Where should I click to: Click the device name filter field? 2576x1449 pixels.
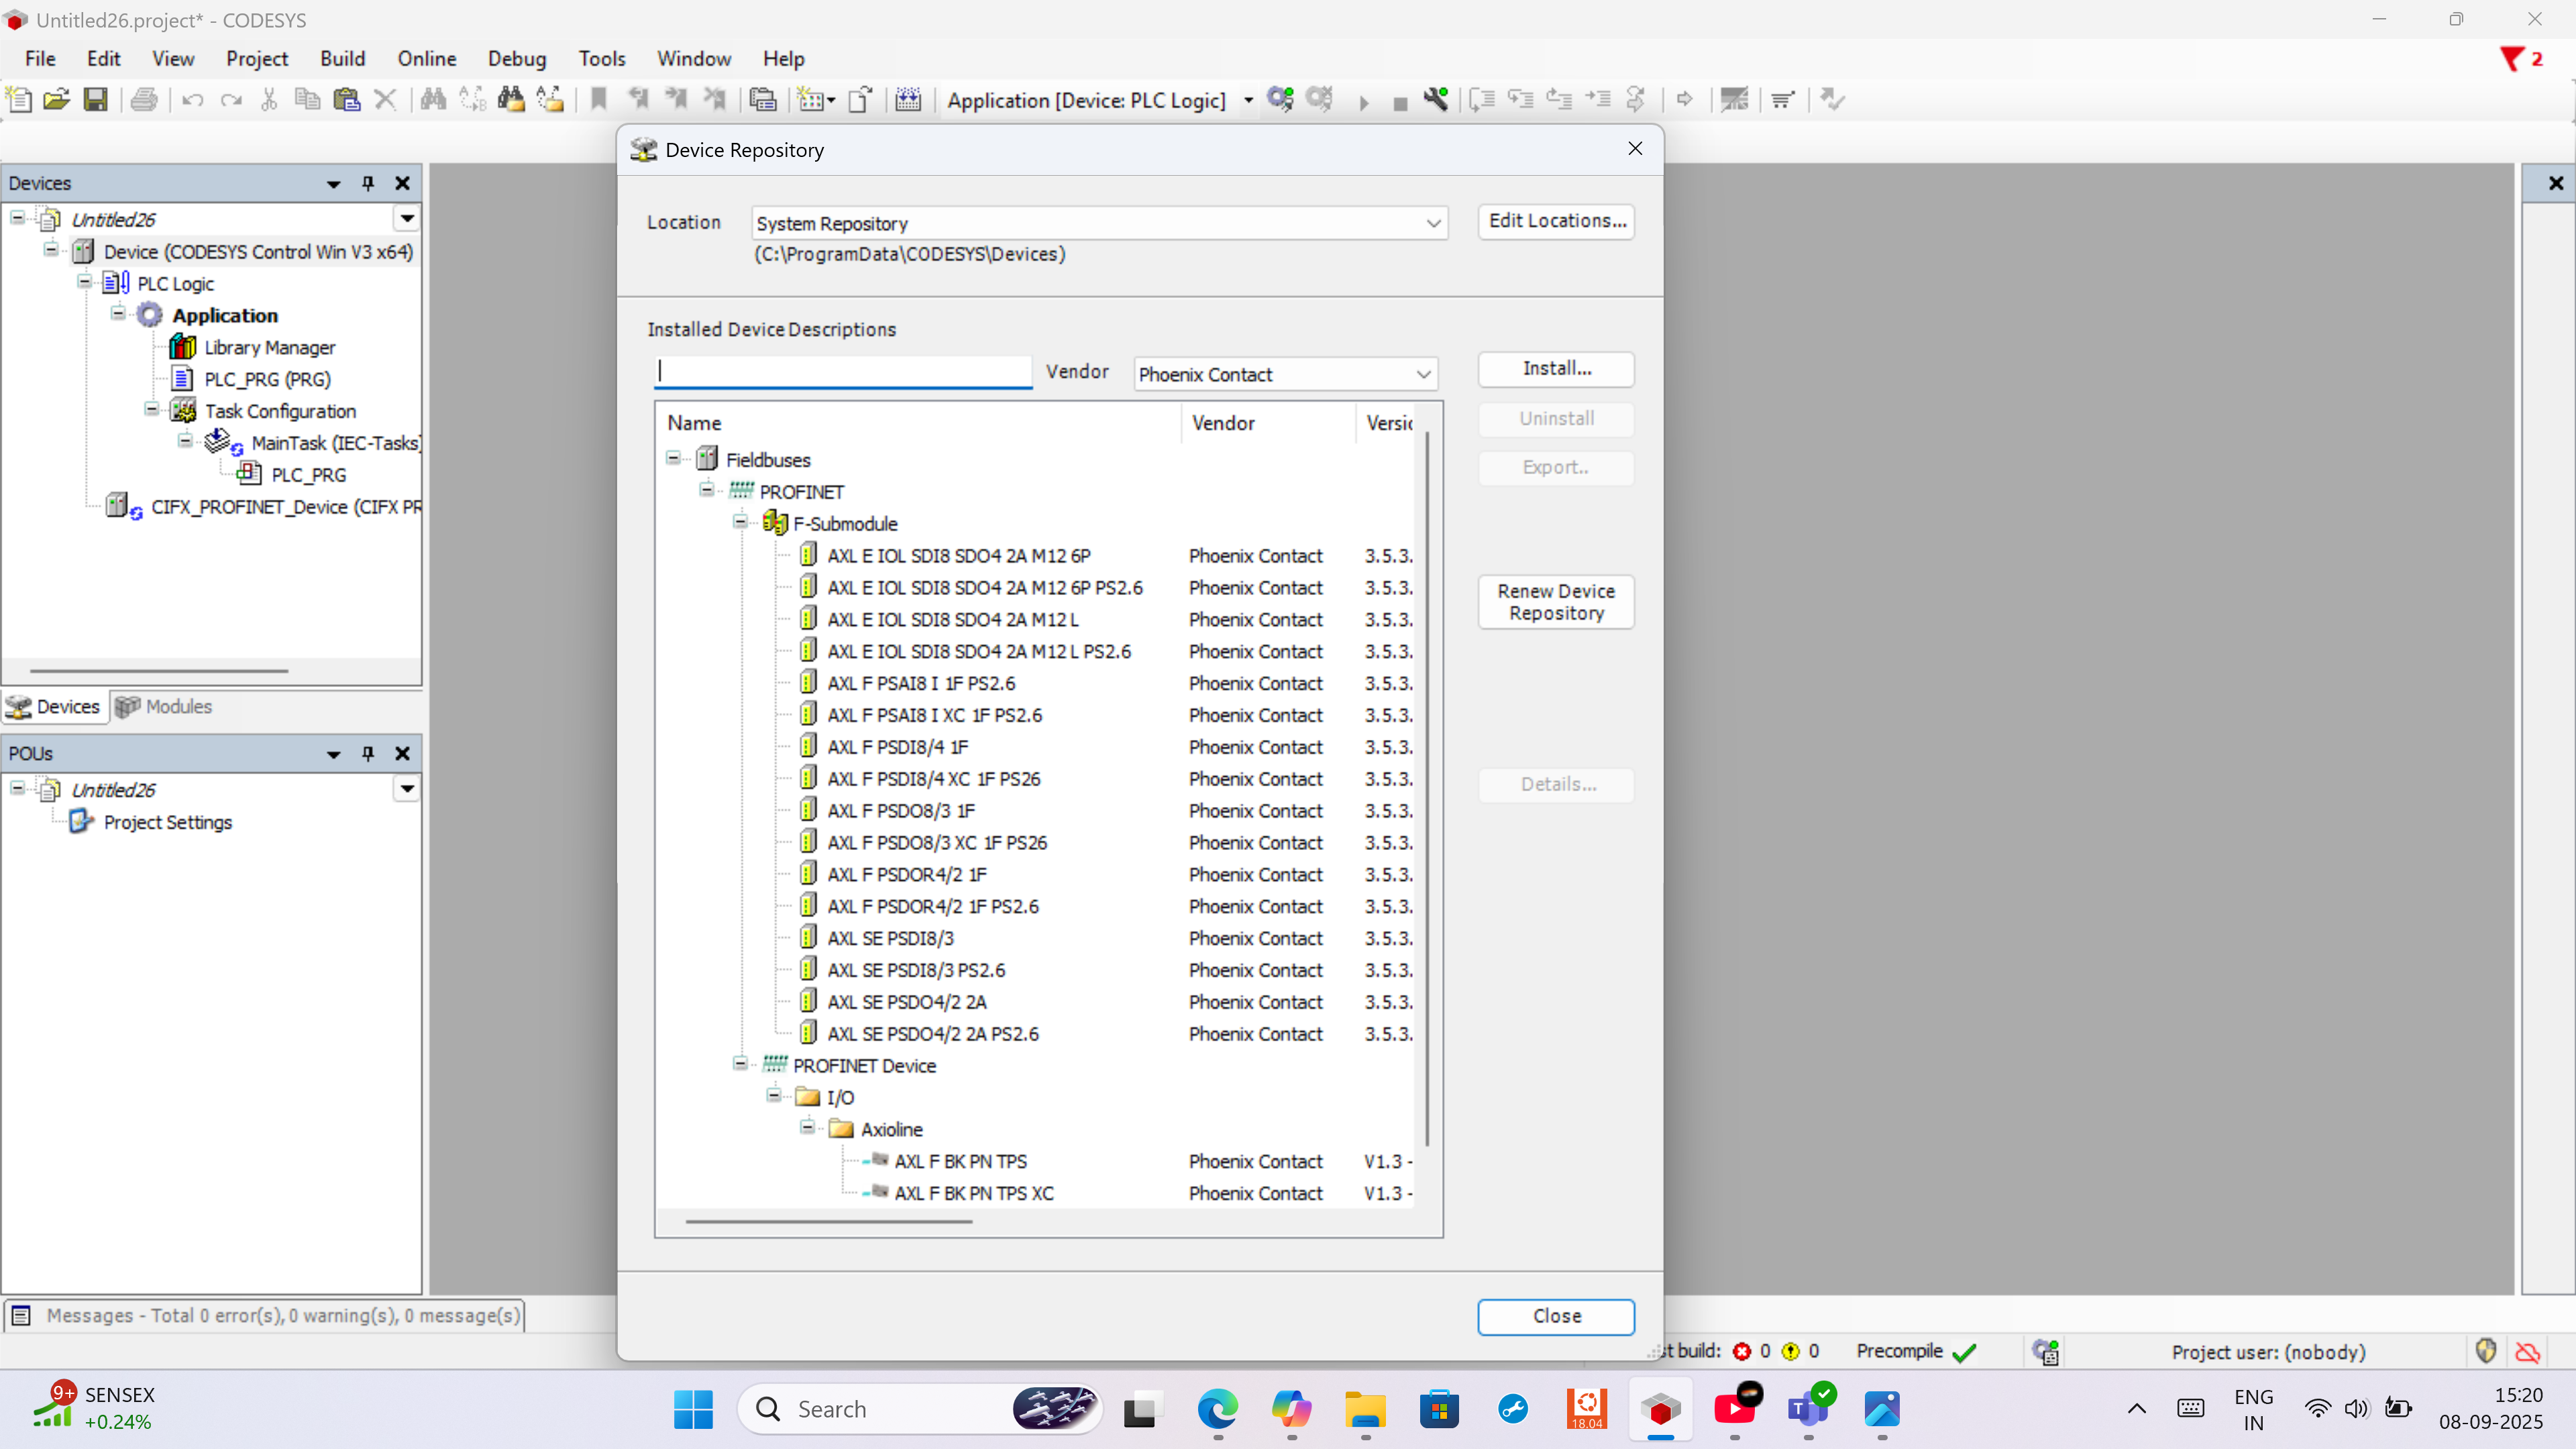click(x=843, y=372)
